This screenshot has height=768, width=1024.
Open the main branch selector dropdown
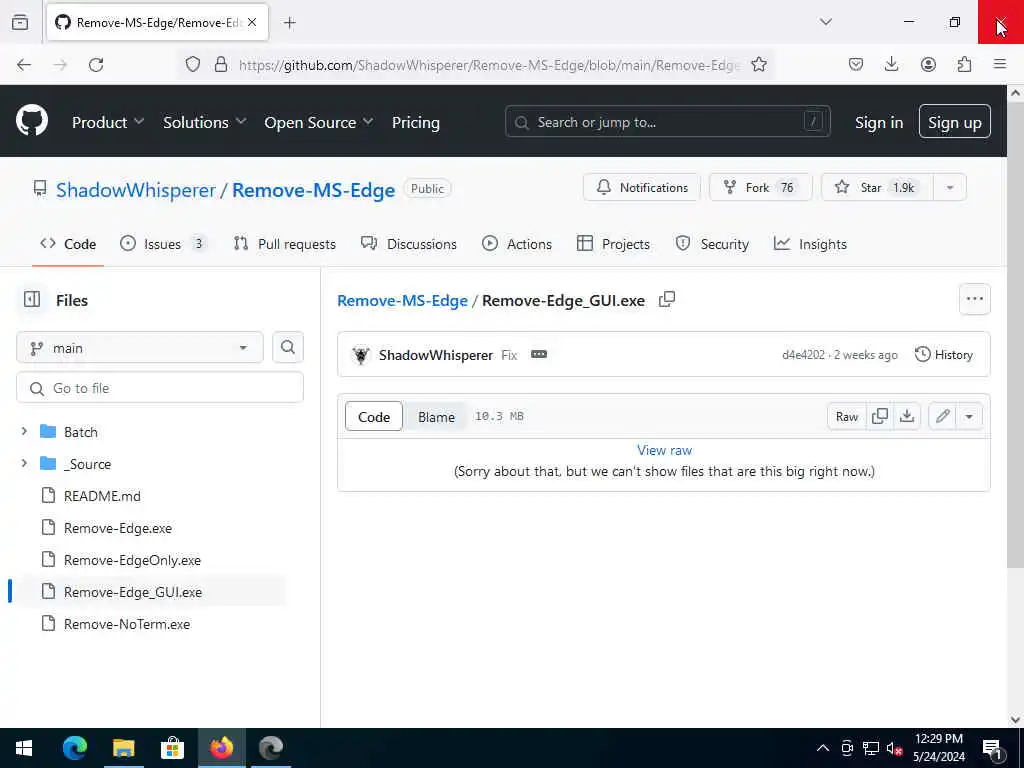click(x=140, y=347)
